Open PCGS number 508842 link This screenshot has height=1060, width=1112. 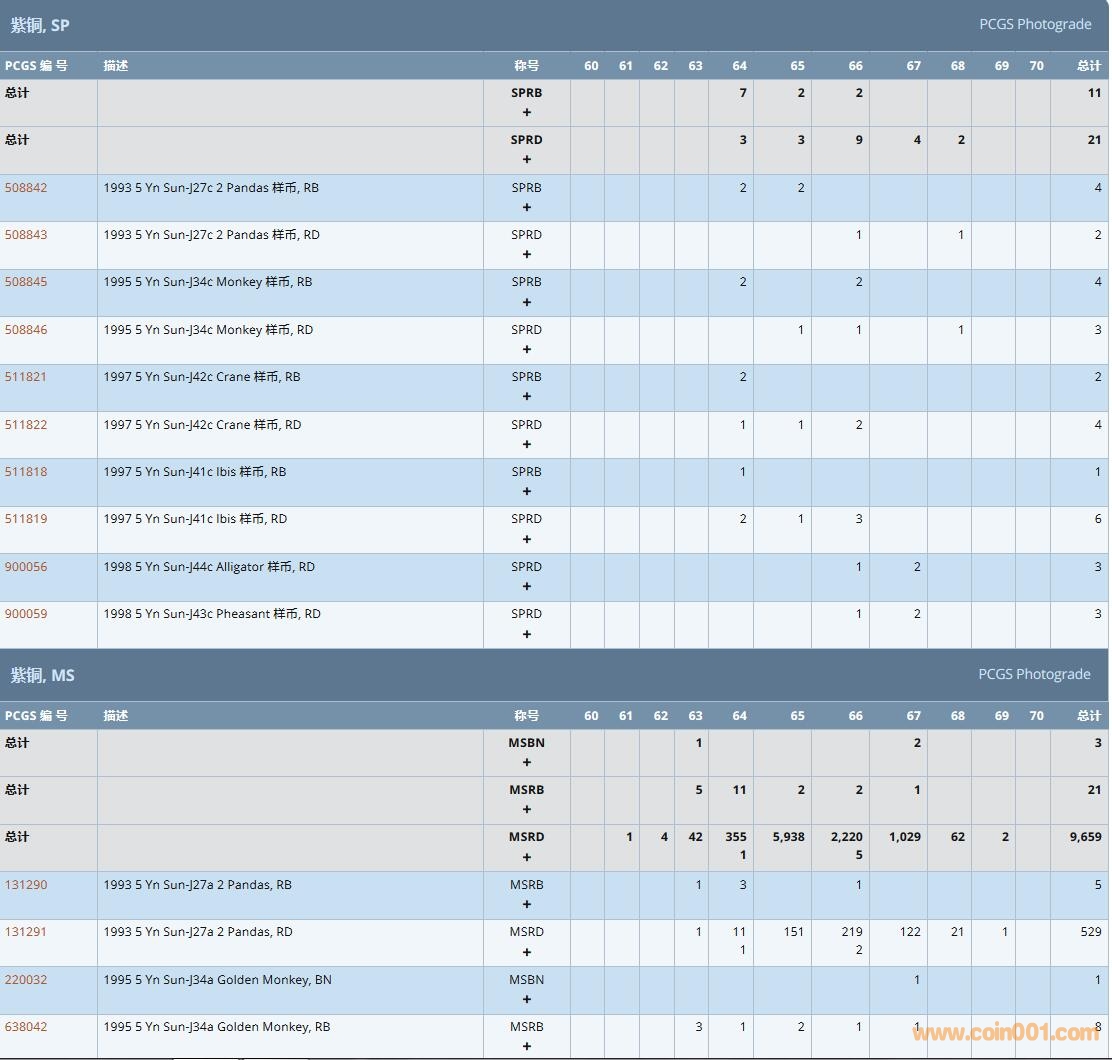[x=26, y=188]
